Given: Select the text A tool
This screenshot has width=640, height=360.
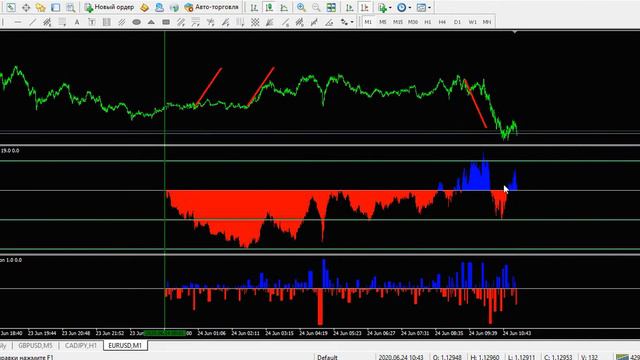Looking at the screenshot, I should click(77, 22).
